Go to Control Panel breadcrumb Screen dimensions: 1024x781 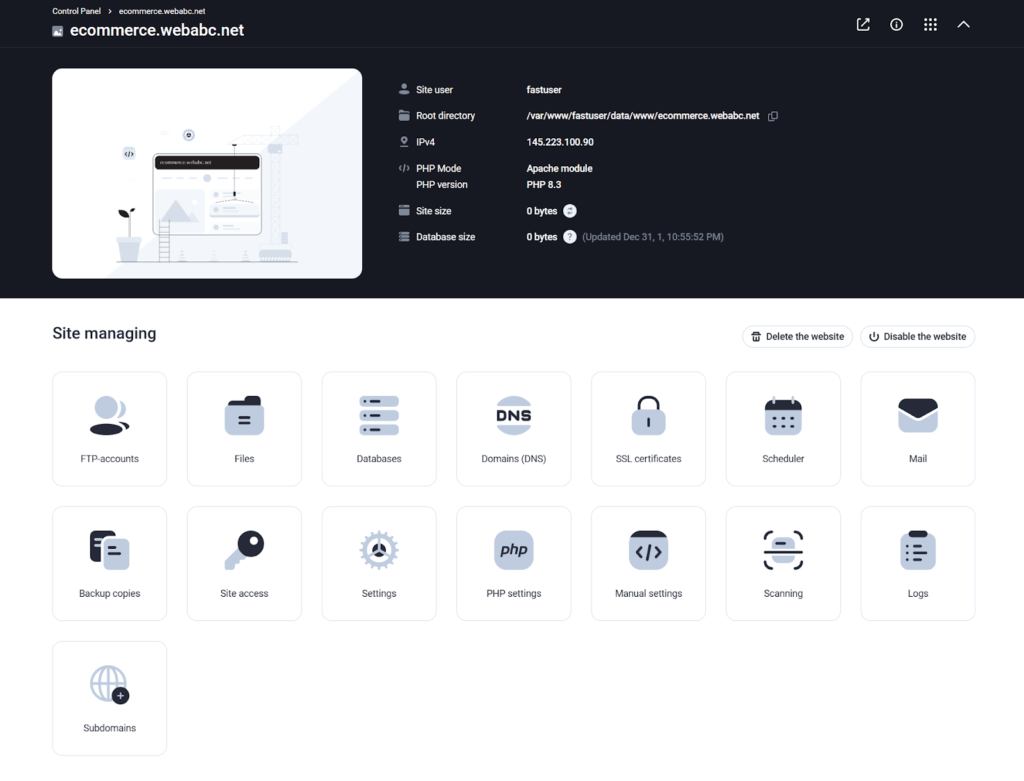pos(76,11)
